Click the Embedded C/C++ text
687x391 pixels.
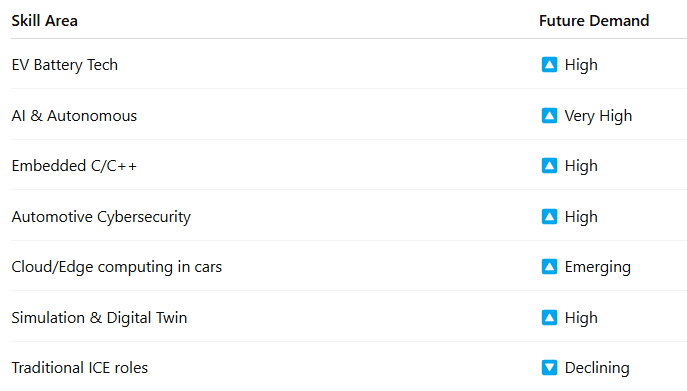[x=74, y=166]
